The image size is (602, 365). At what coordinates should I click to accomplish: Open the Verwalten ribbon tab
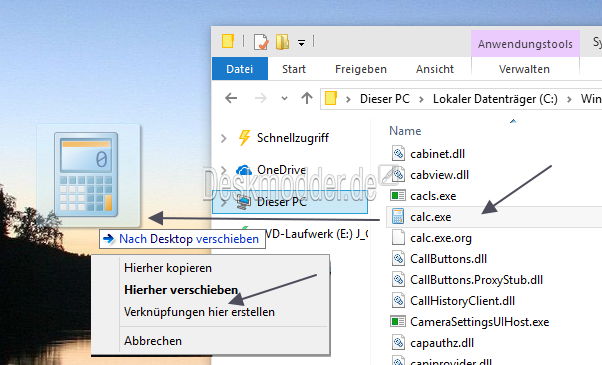pos(524,69)
